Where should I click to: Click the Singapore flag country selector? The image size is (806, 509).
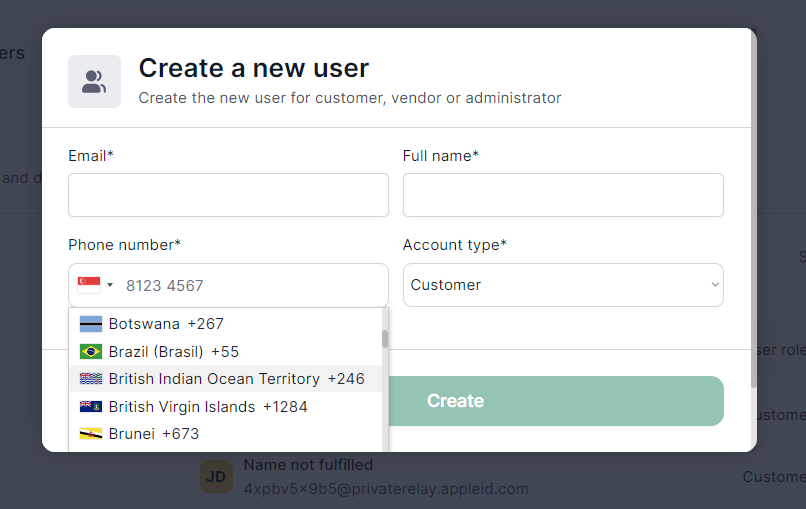coord(89,285)
